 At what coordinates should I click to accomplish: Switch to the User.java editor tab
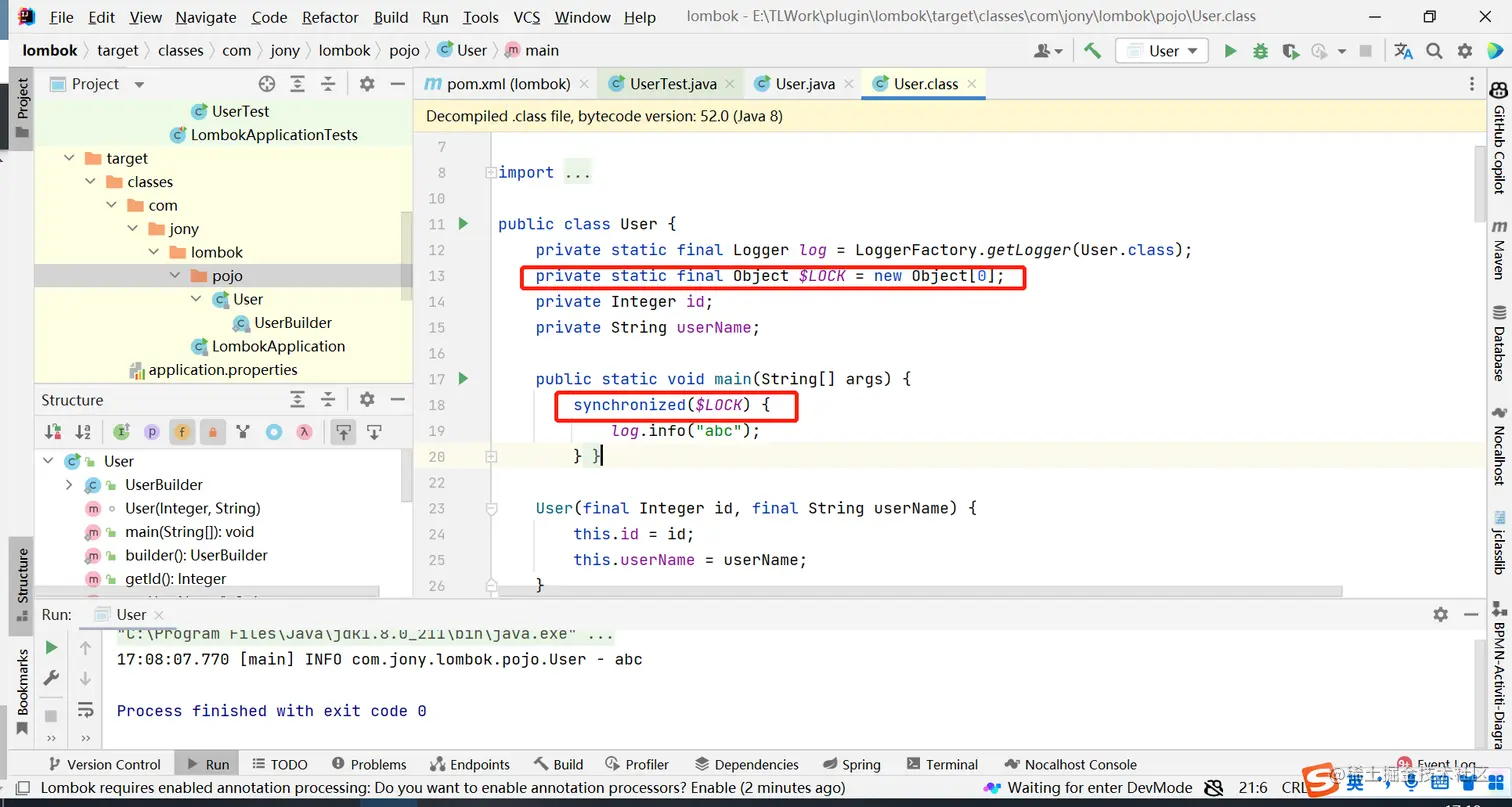802,84
